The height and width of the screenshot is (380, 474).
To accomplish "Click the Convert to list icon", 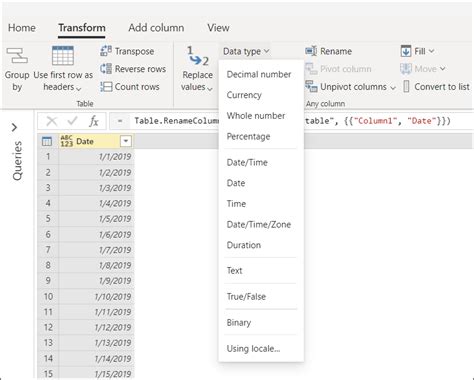I will pos(406,87).
